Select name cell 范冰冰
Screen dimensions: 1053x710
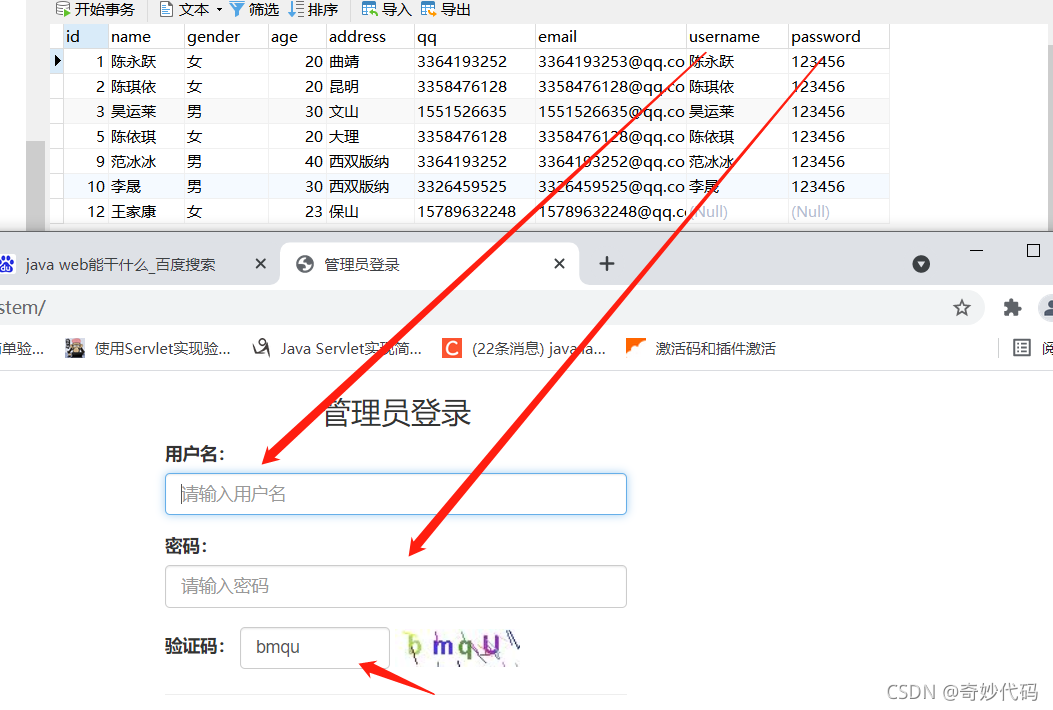(x=146, y=161)
